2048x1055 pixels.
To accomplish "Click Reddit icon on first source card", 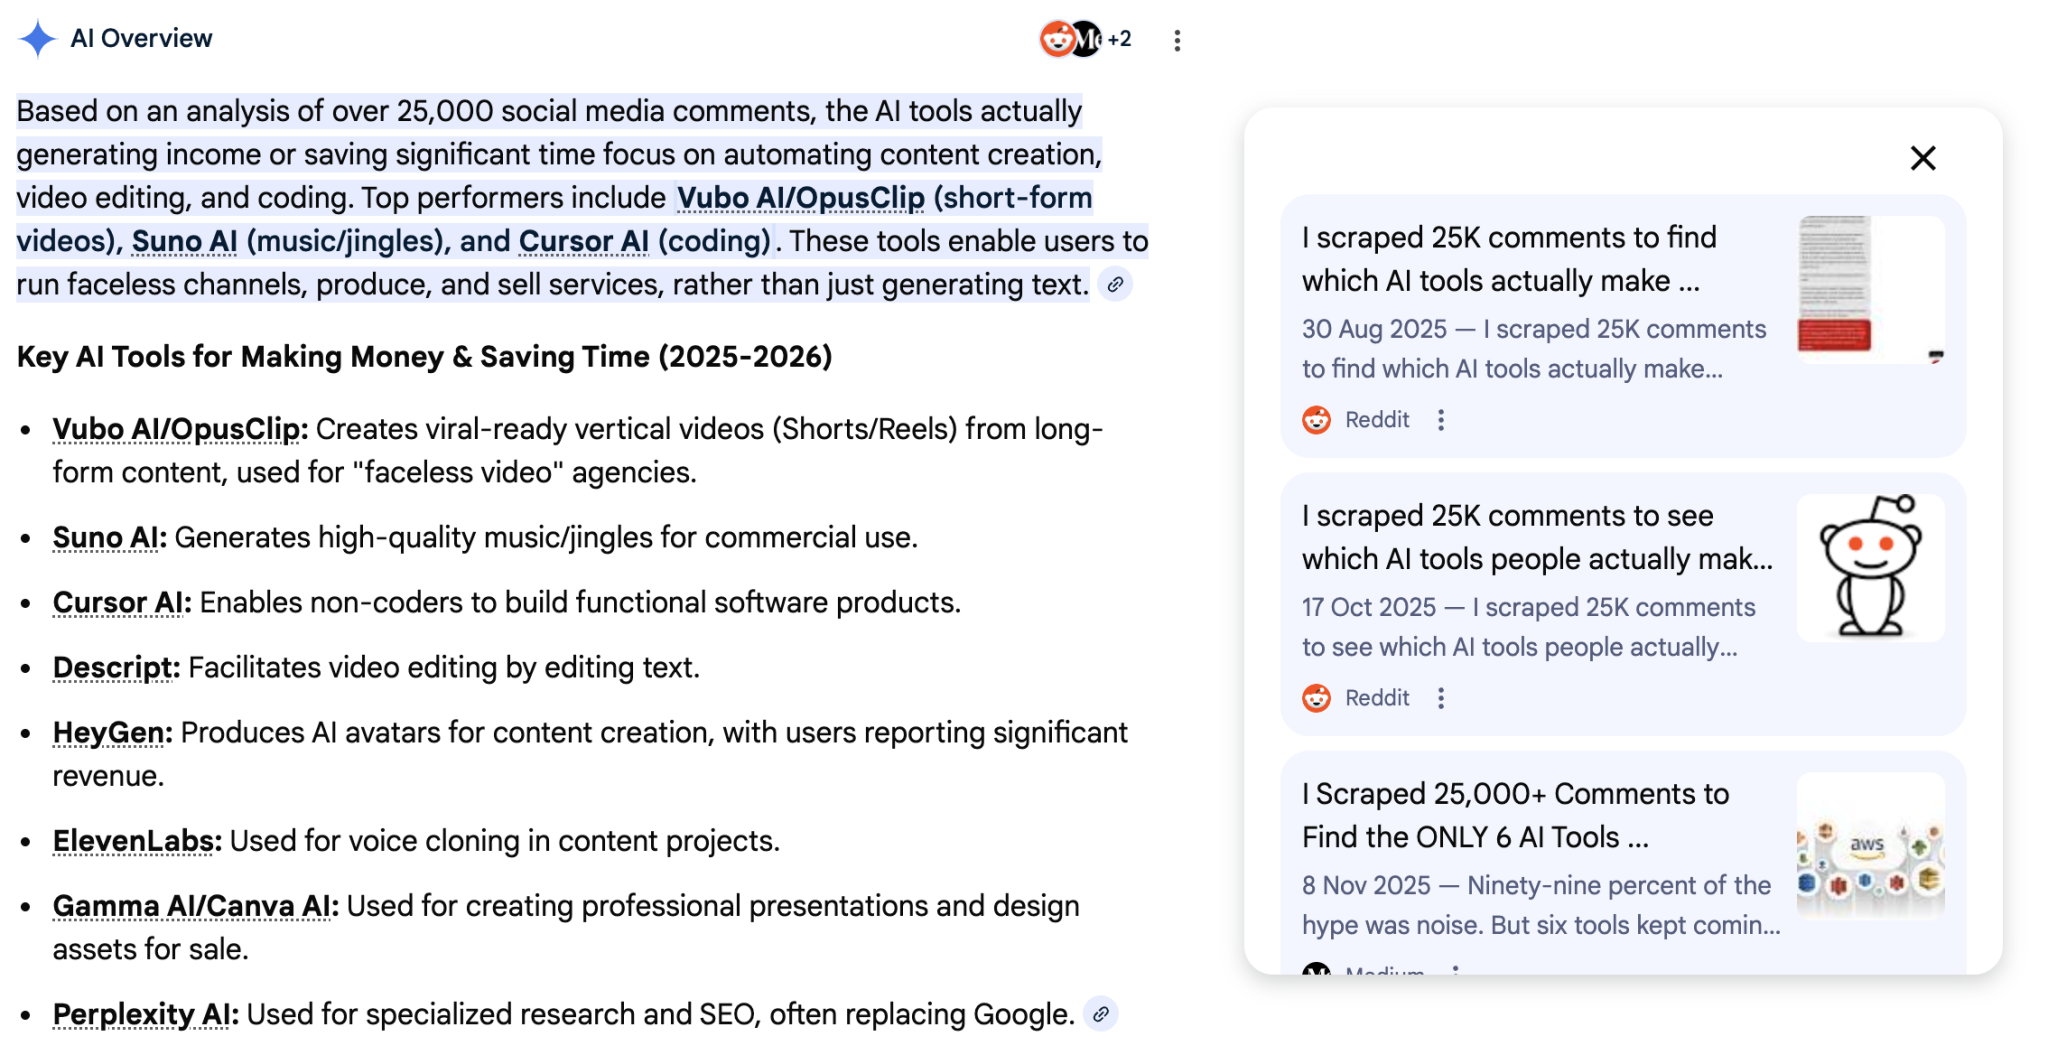I will pyautogui.click(x=1316, y=420).
